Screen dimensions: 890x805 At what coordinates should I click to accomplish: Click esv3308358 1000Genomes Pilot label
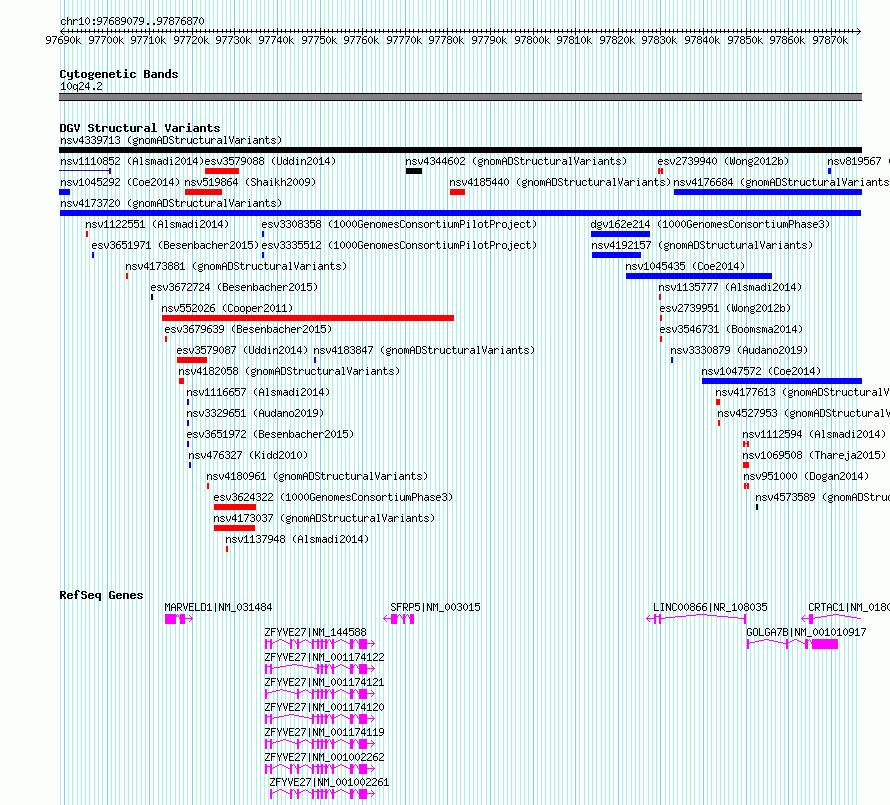[399, 224]
